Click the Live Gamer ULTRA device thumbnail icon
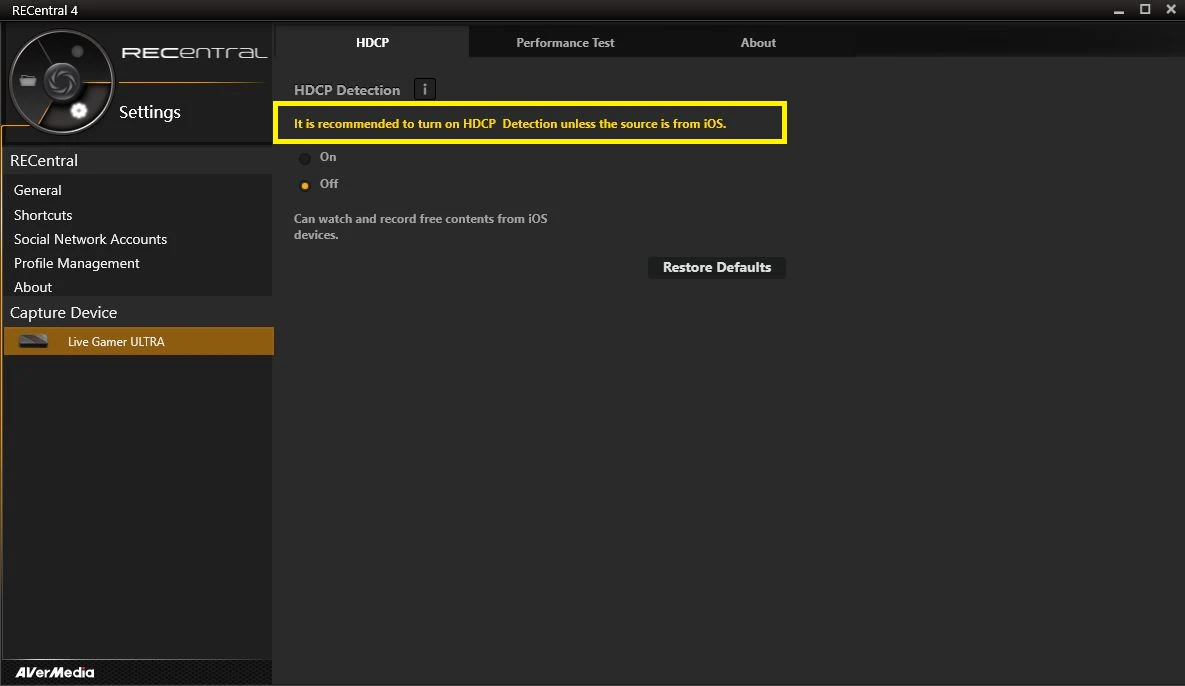This screenshot has width=1185, height=686. click(x=33, y=341)
